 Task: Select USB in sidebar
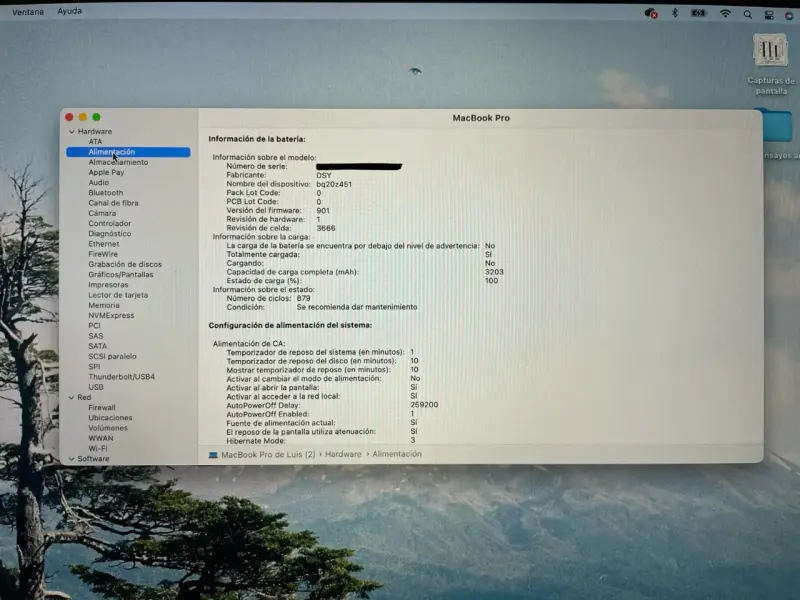pos(96,387)
